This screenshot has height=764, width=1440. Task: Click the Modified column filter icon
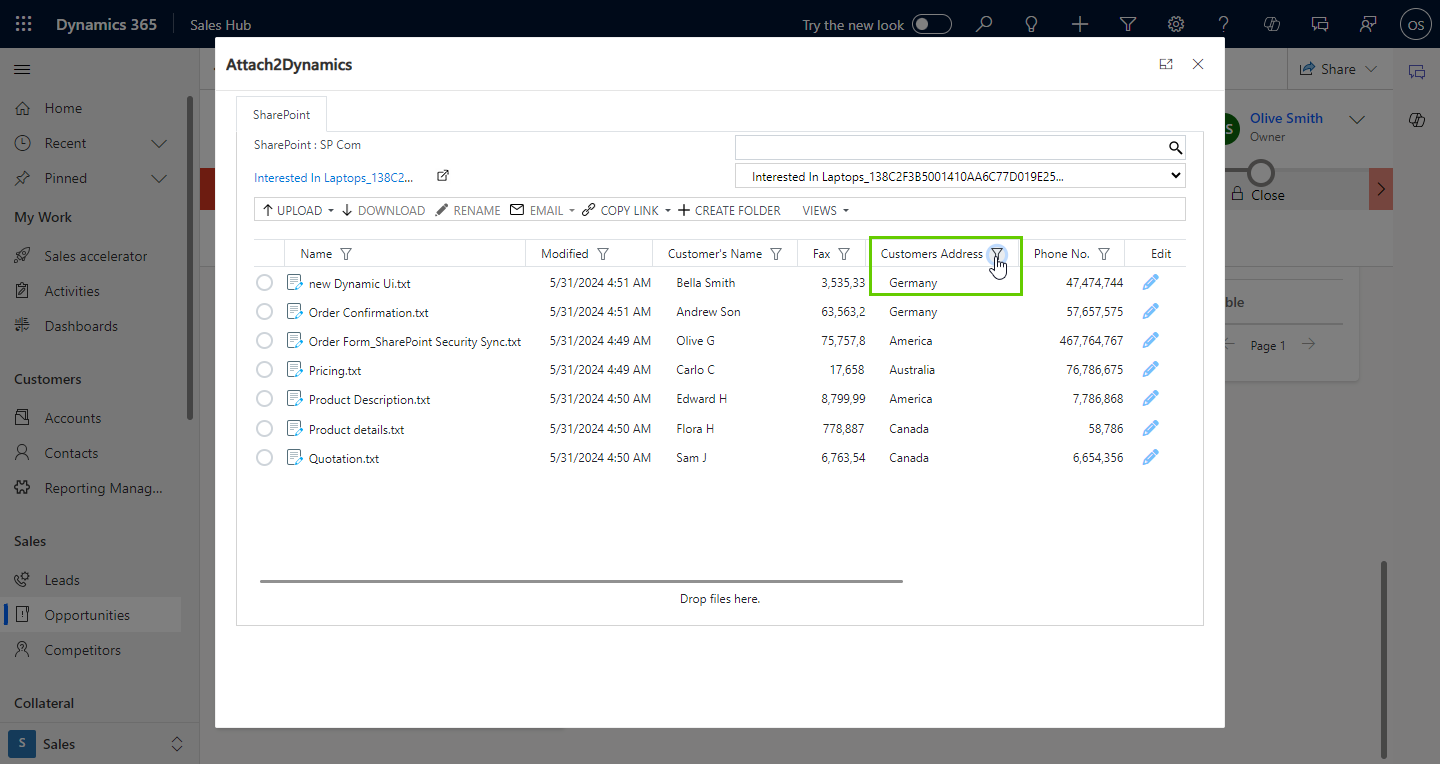tap(603, 254)
